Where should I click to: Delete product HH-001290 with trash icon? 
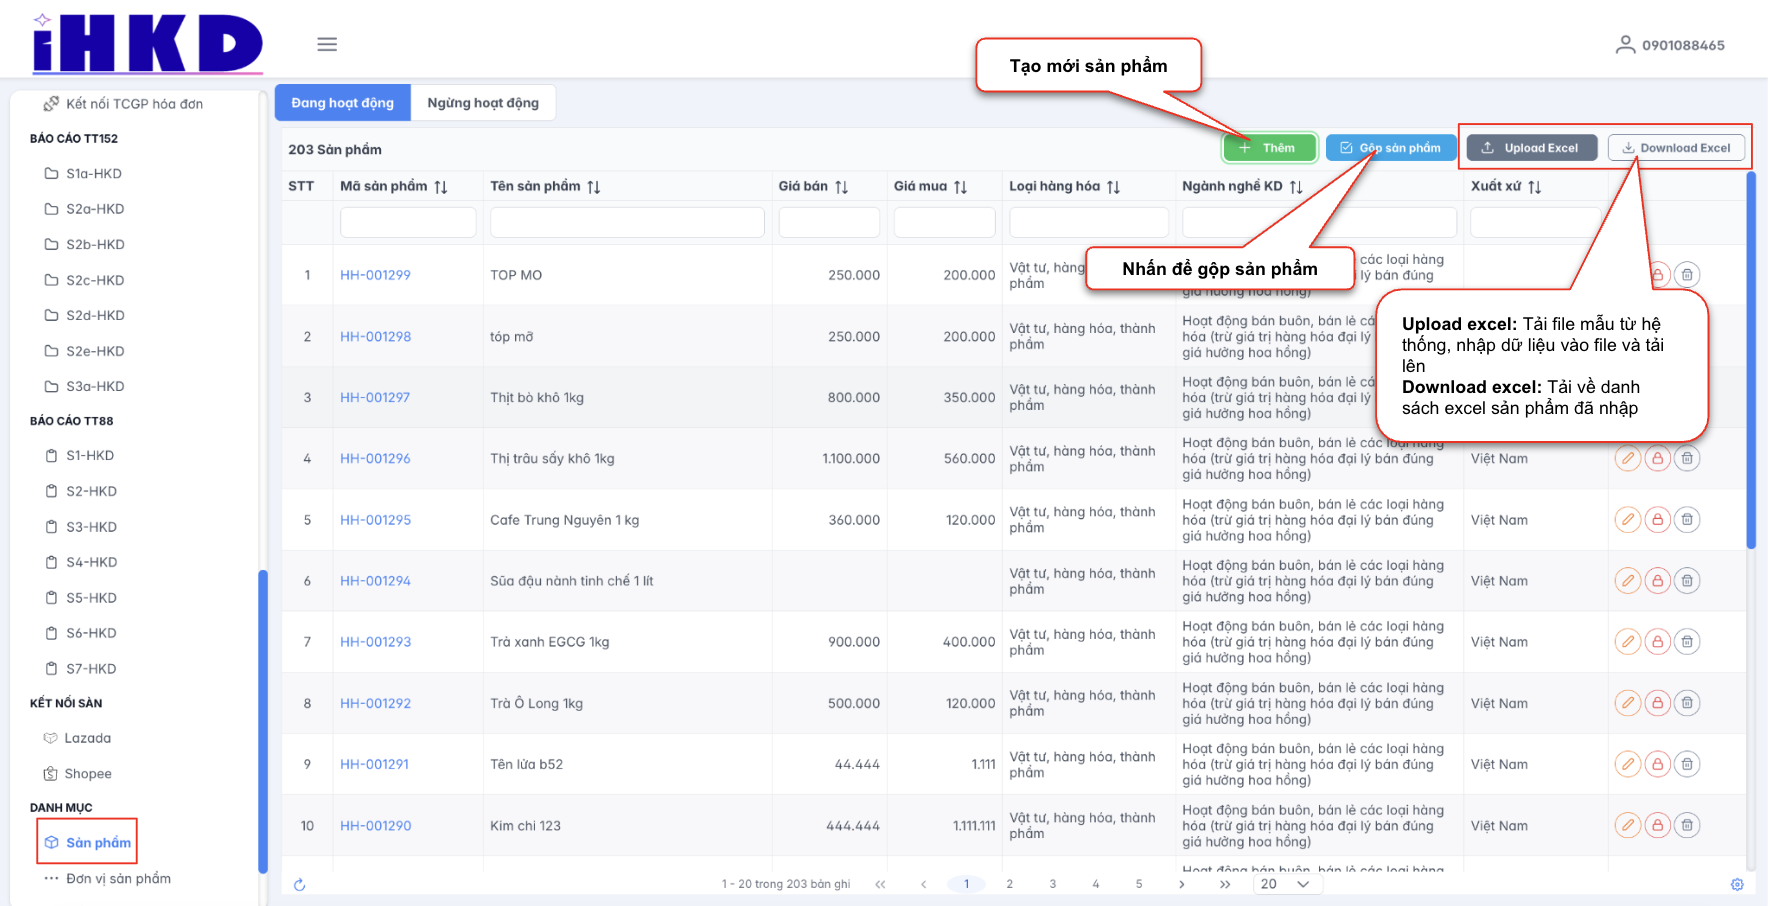click(1687, 826)
